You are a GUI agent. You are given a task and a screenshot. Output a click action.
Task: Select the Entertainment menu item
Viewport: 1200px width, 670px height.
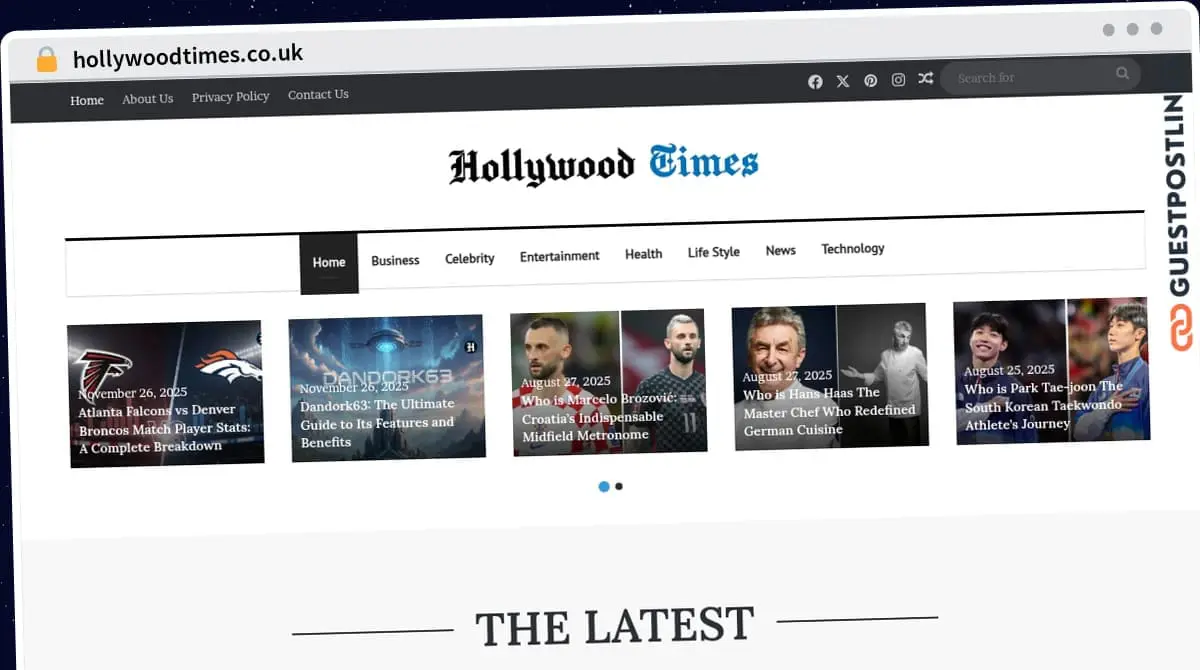pyautogui.click(x=559, y=256)
